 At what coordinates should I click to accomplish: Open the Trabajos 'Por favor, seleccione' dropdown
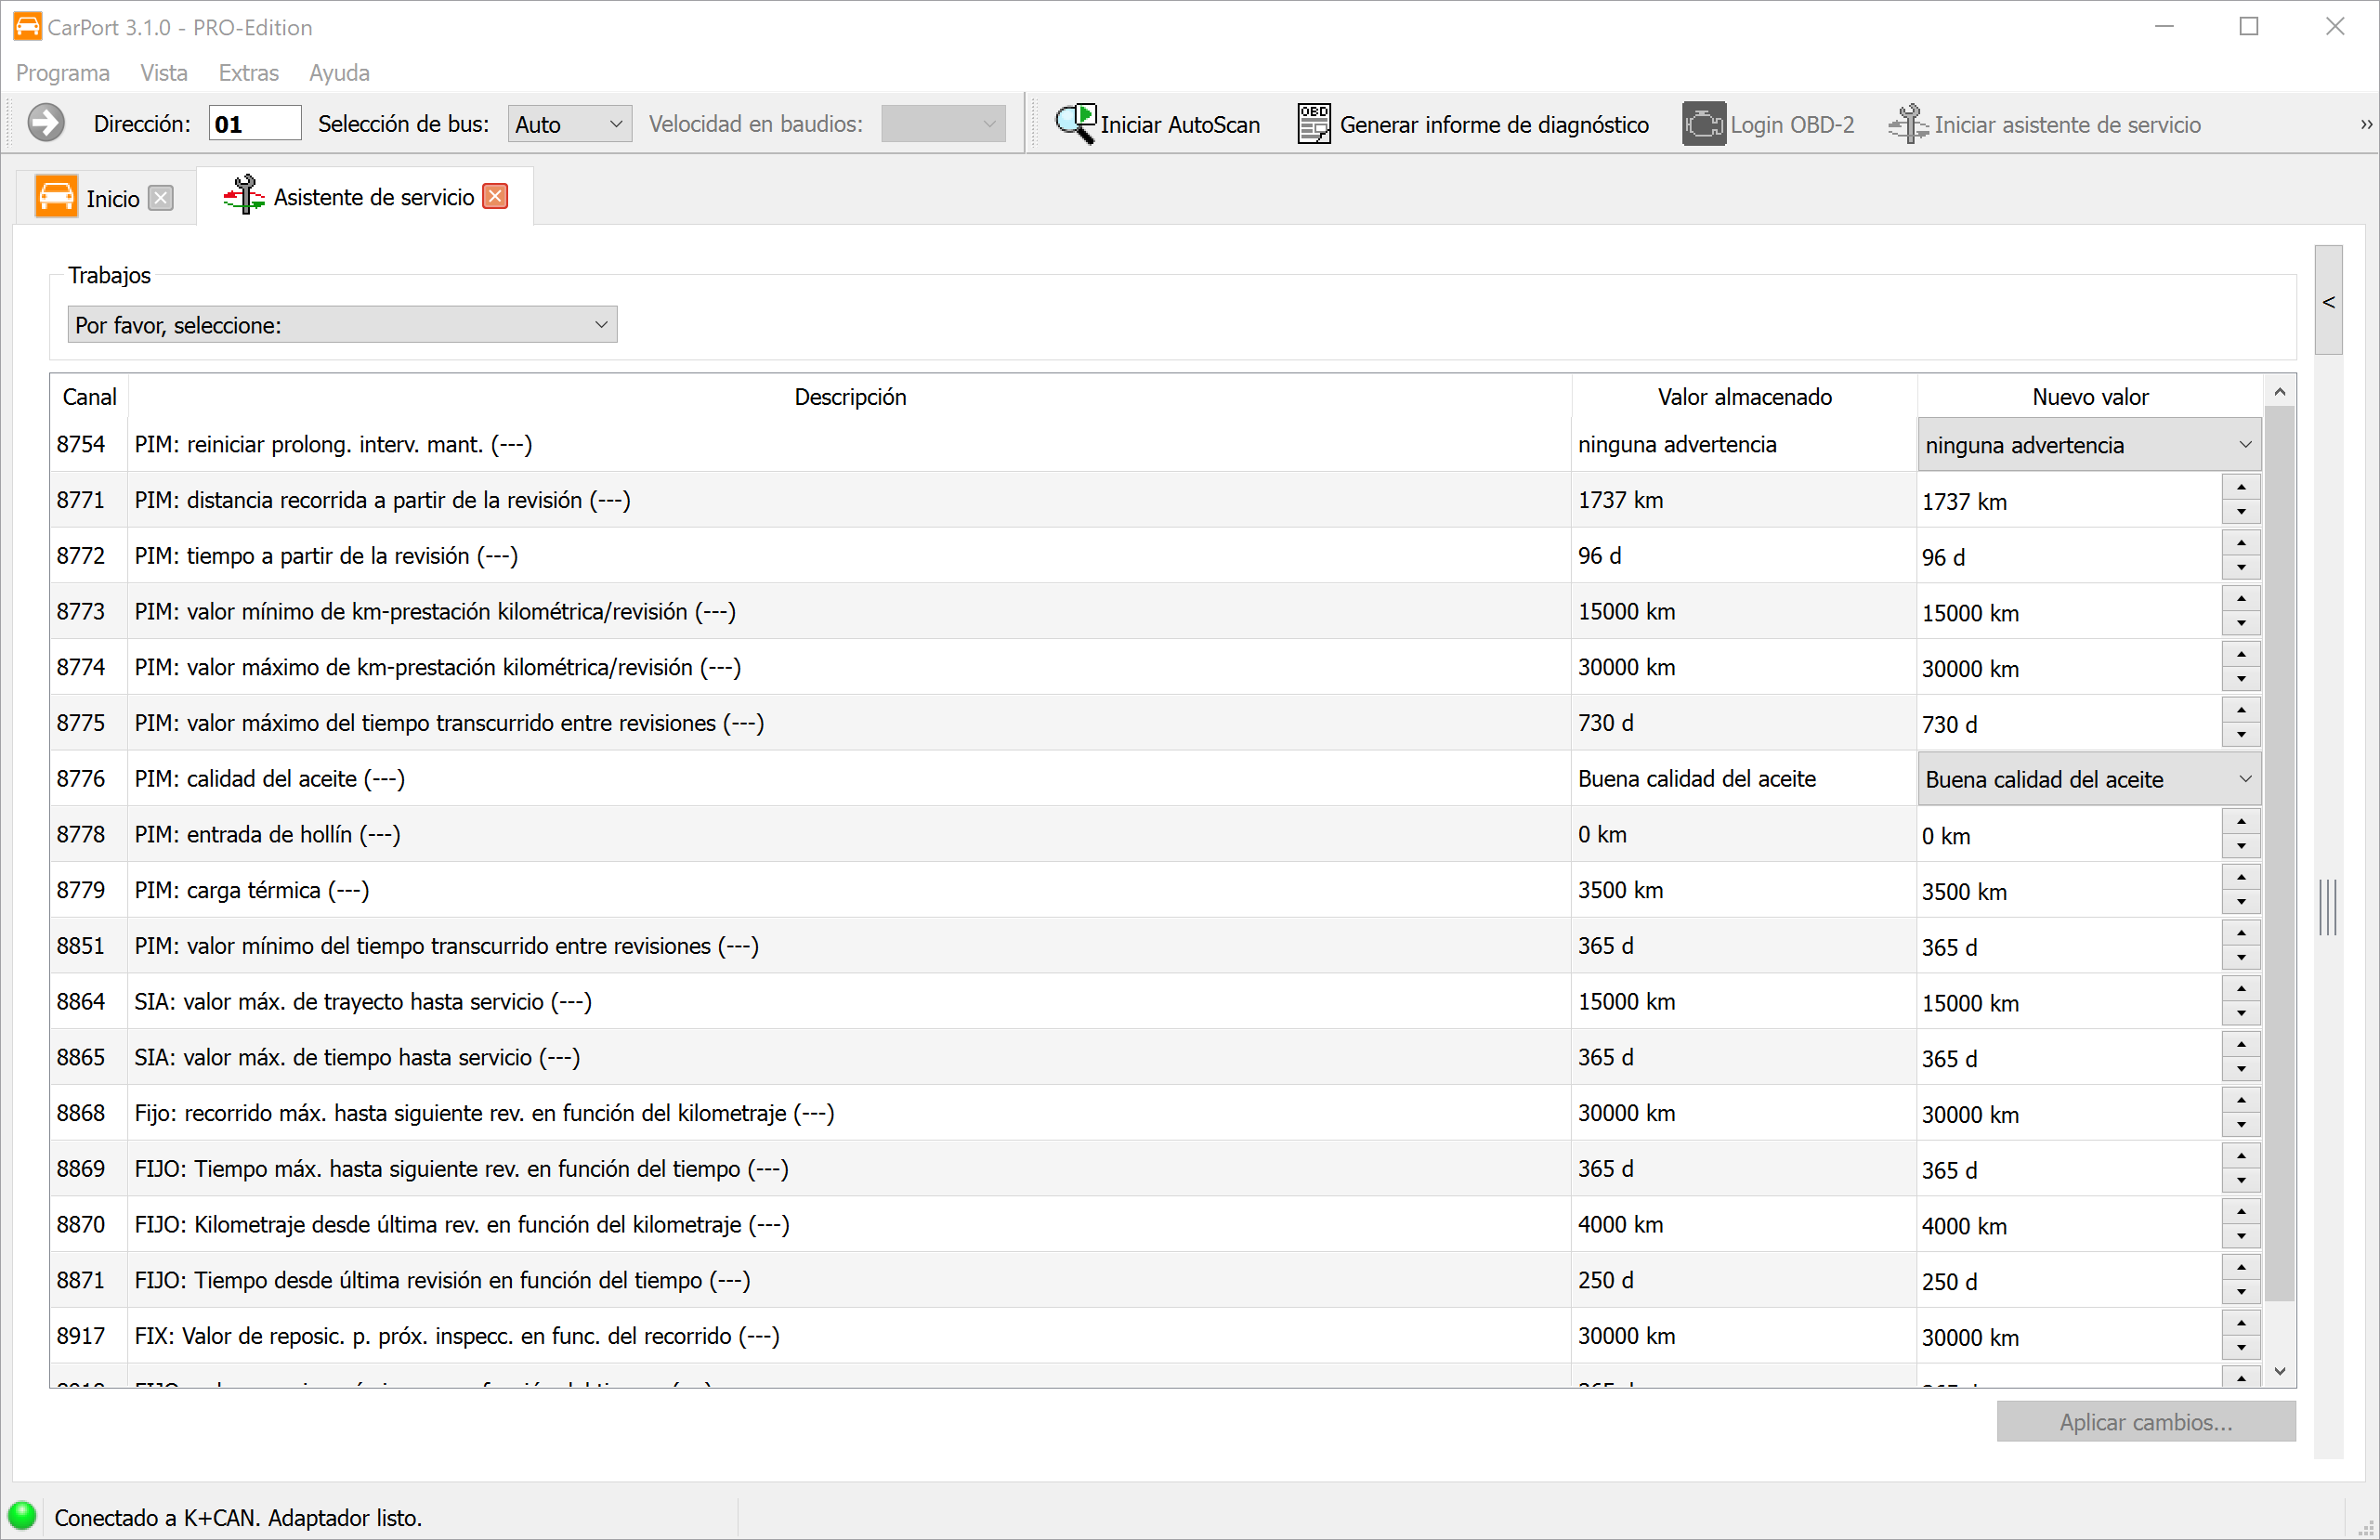[342, 325]
